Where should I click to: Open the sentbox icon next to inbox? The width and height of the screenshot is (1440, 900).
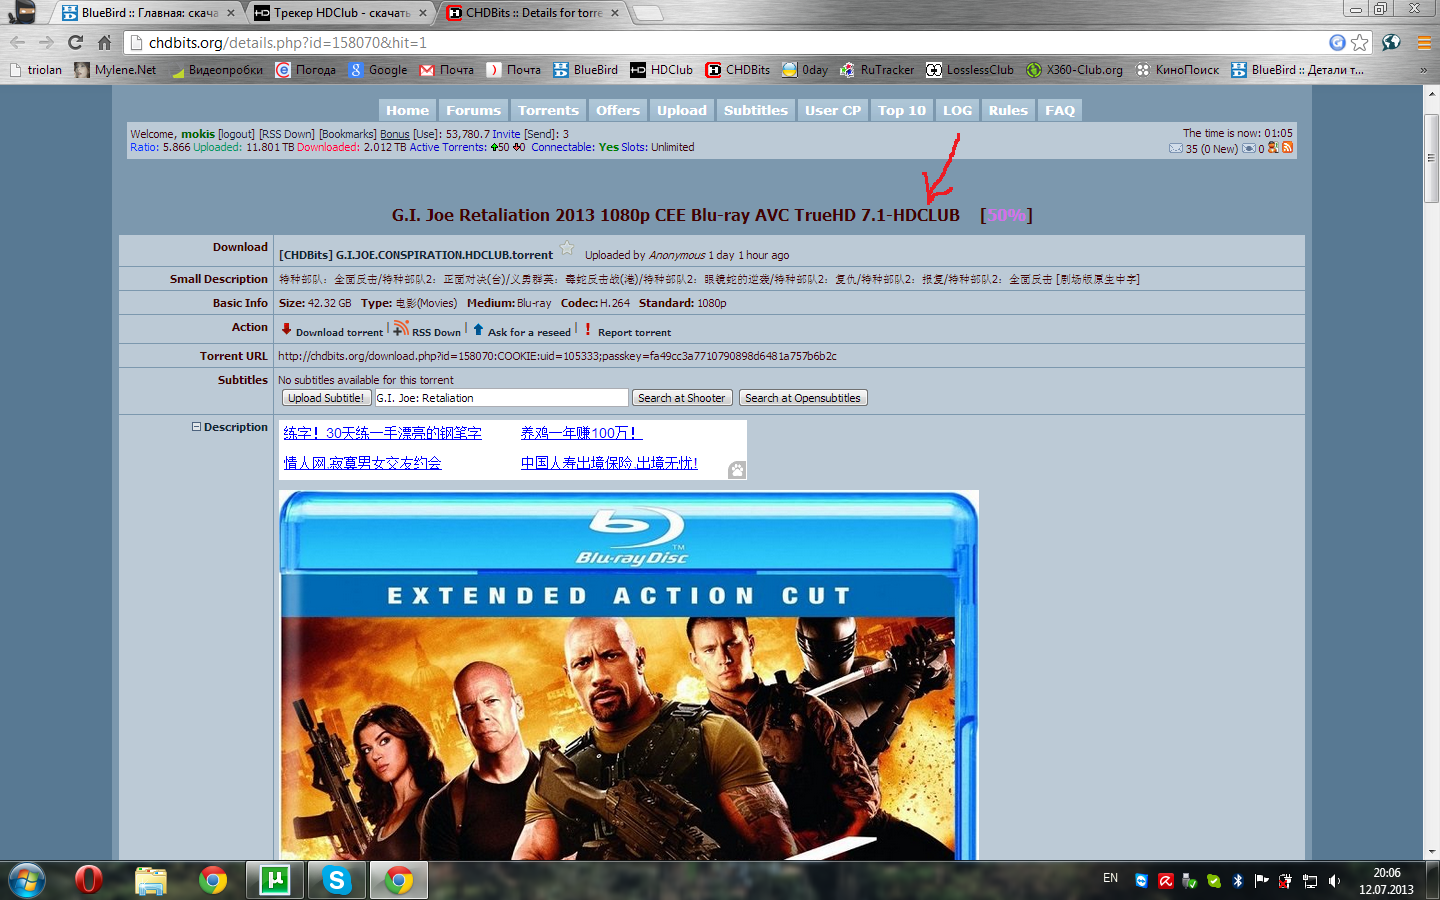tap(1249, 148)
